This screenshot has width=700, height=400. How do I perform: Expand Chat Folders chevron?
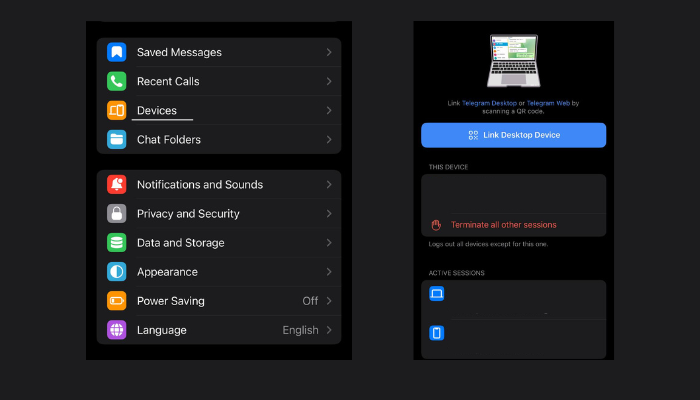point(329,139)
